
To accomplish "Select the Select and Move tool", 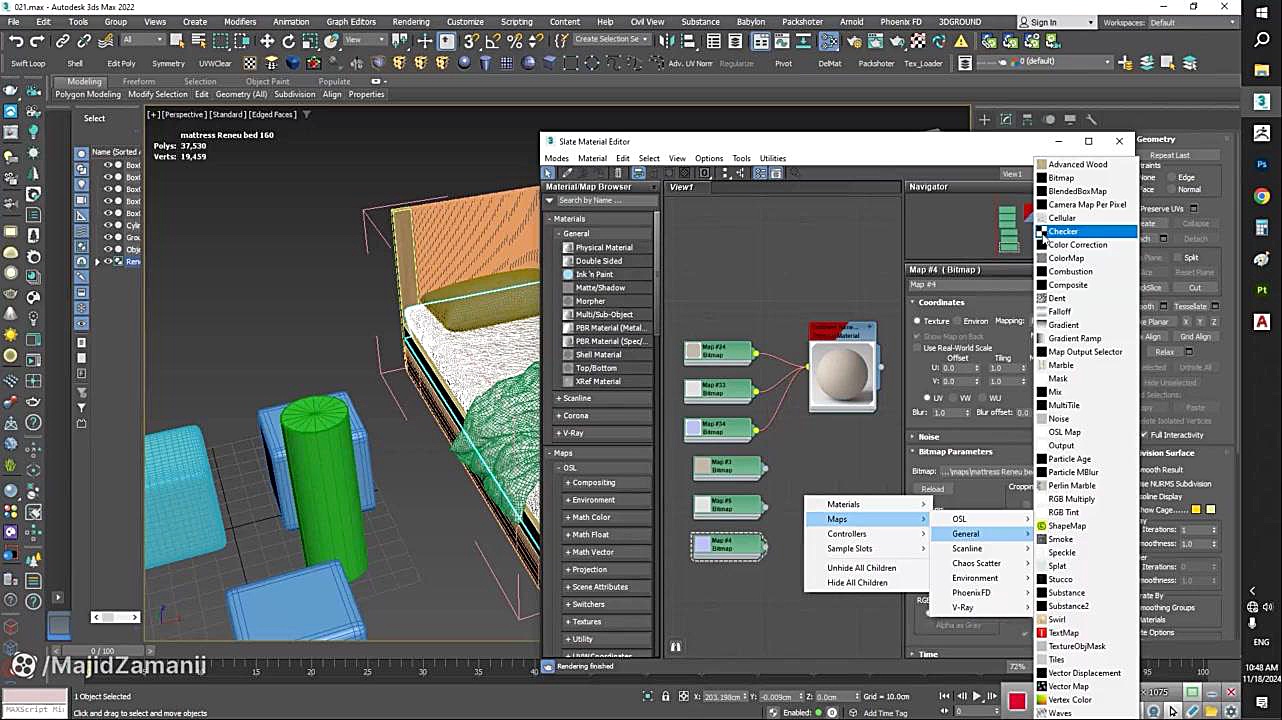I will pos(267,41).
